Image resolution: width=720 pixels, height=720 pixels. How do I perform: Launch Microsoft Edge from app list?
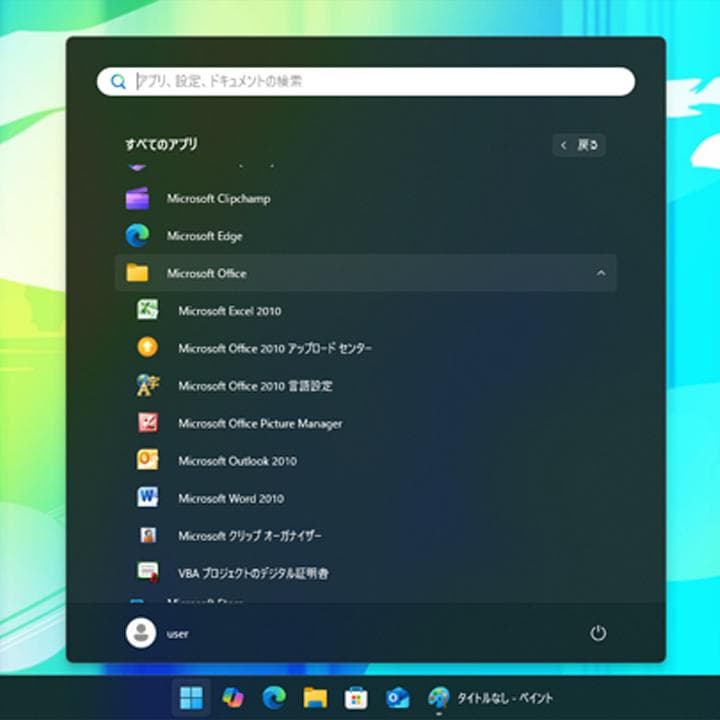point(137,236)
